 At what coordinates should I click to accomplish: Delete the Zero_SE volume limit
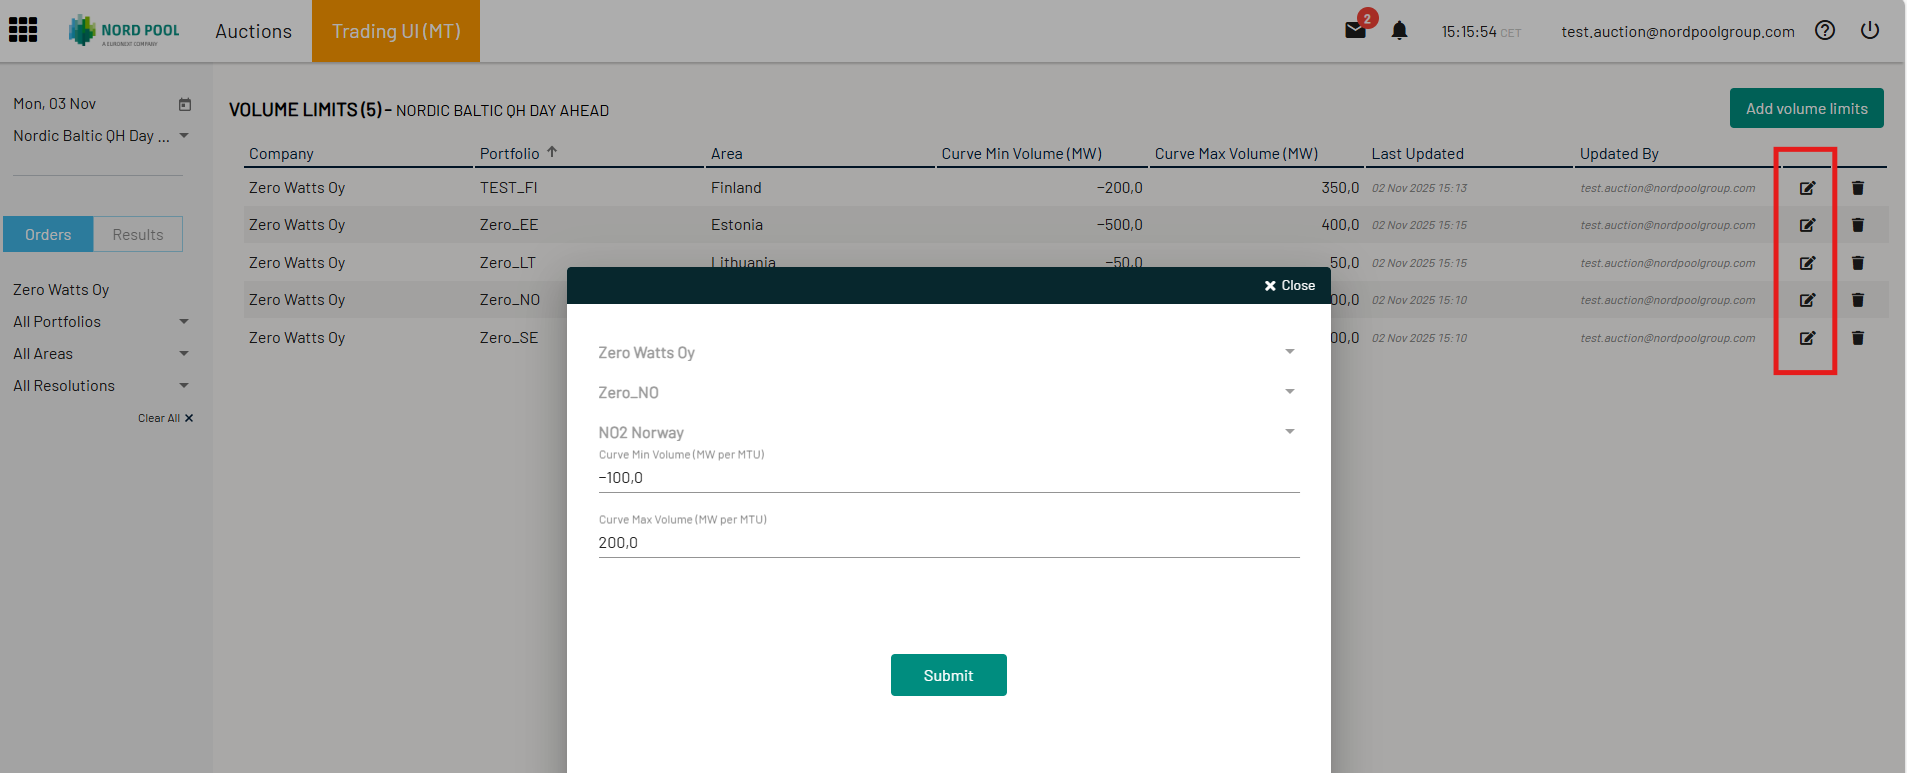pos(1858,338)
